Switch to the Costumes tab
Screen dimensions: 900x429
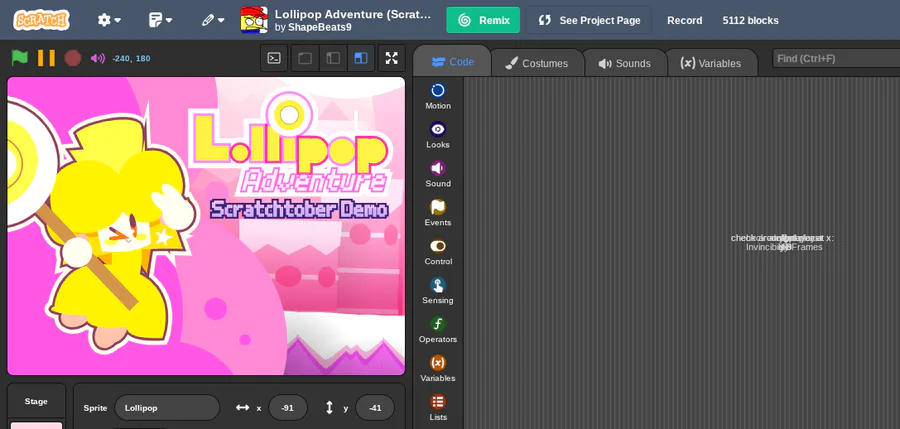(x=536, y=63)
